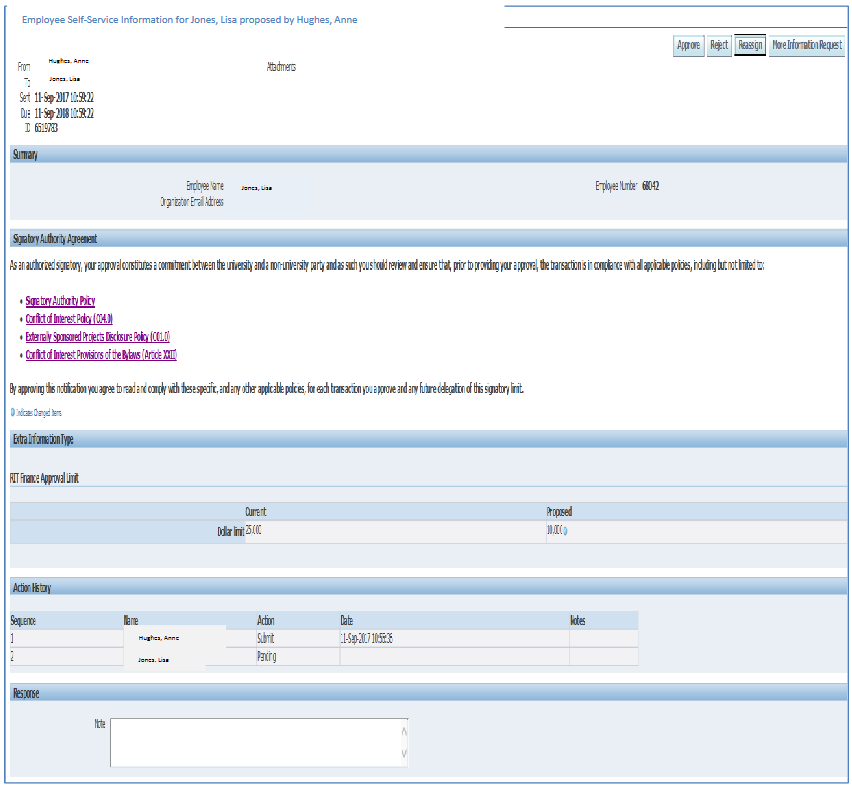Click the Date column header in Action History
852x788 pixels.
click(347, 621)
